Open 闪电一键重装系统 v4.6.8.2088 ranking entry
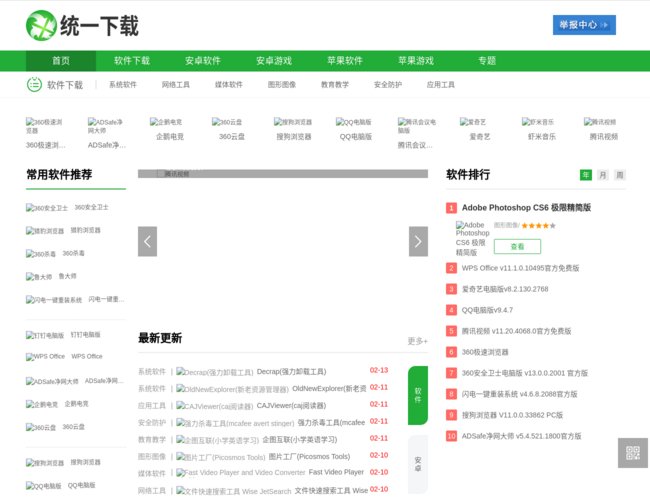The width and height of the screenshot is (650, 500). (x=519, y=394)
